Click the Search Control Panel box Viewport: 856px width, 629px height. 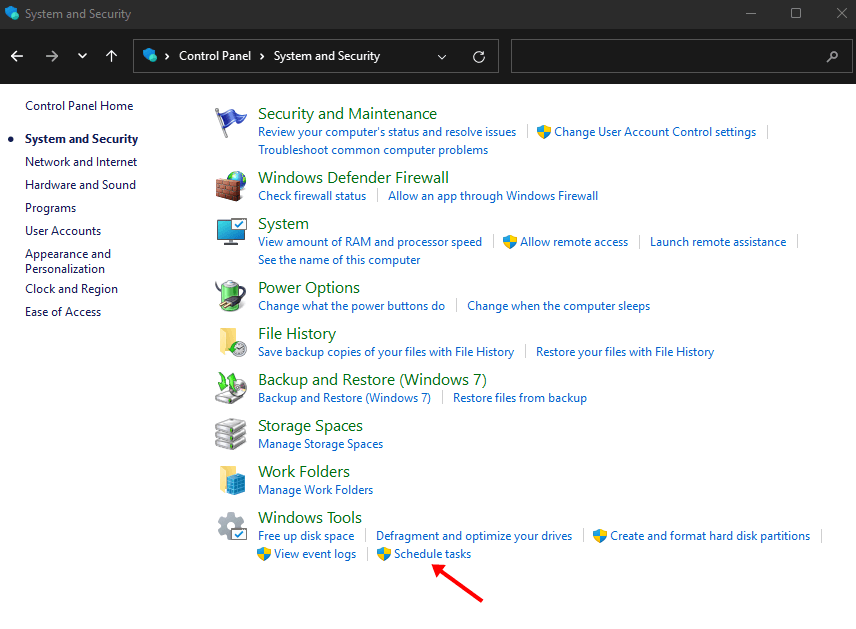[670, 57]
